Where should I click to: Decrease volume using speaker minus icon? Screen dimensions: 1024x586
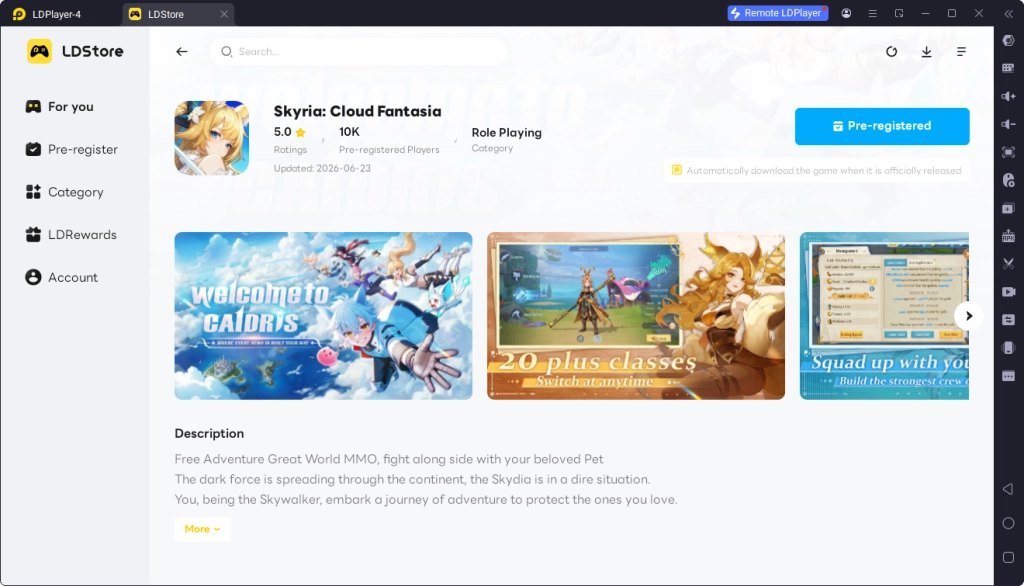[x=1008, y=124]
